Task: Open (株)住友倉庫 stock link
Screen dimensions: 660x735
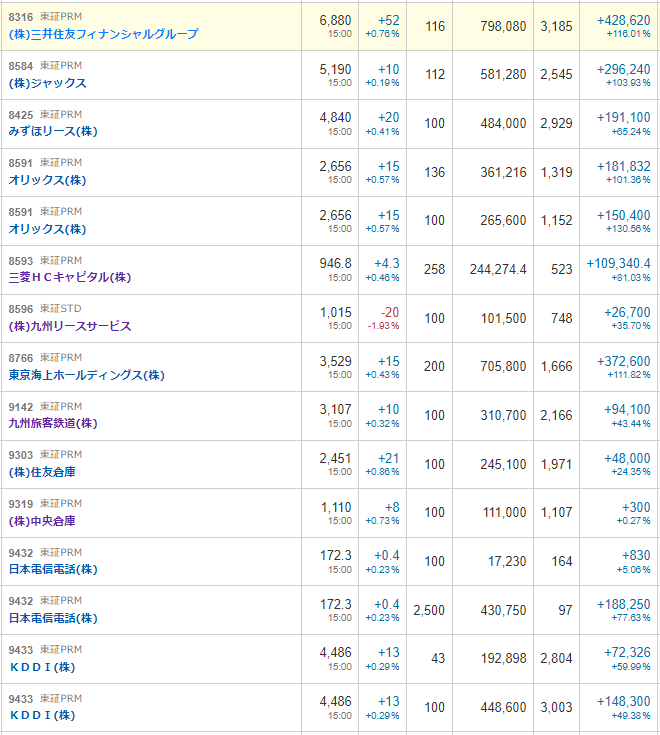Action: click(x=42, y=472)
